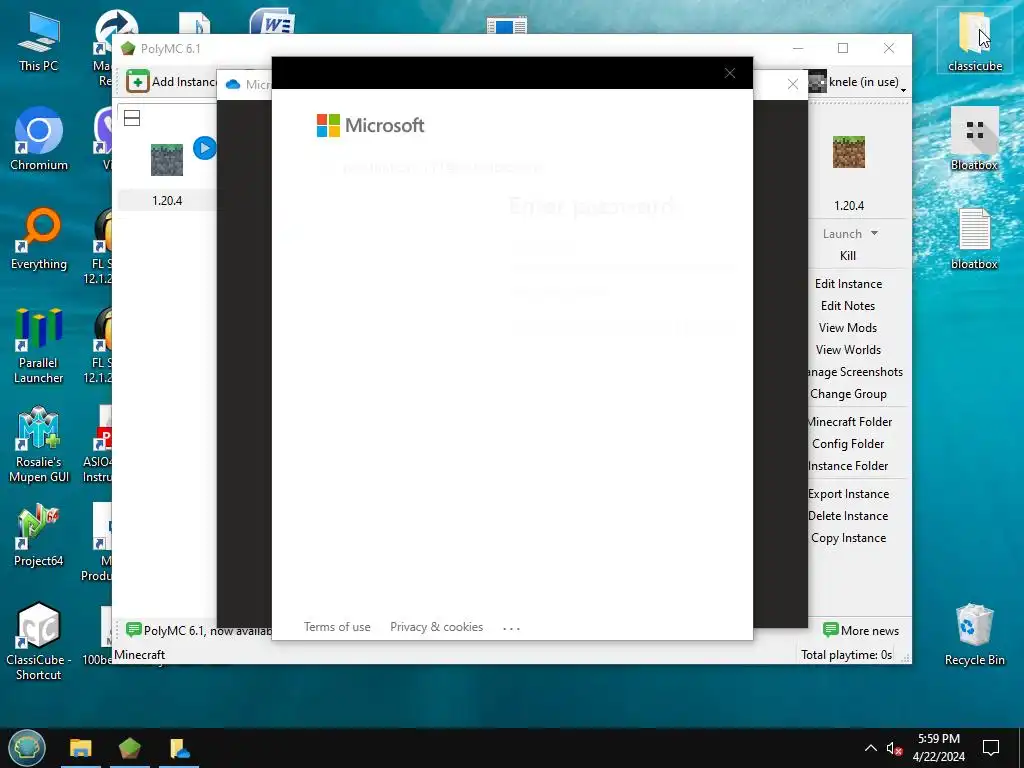Viewport: 1024px width, 768px height.
Task: Close the Microsoft sign-in popup
Action: pyautogui.click(x=730, y=73)
